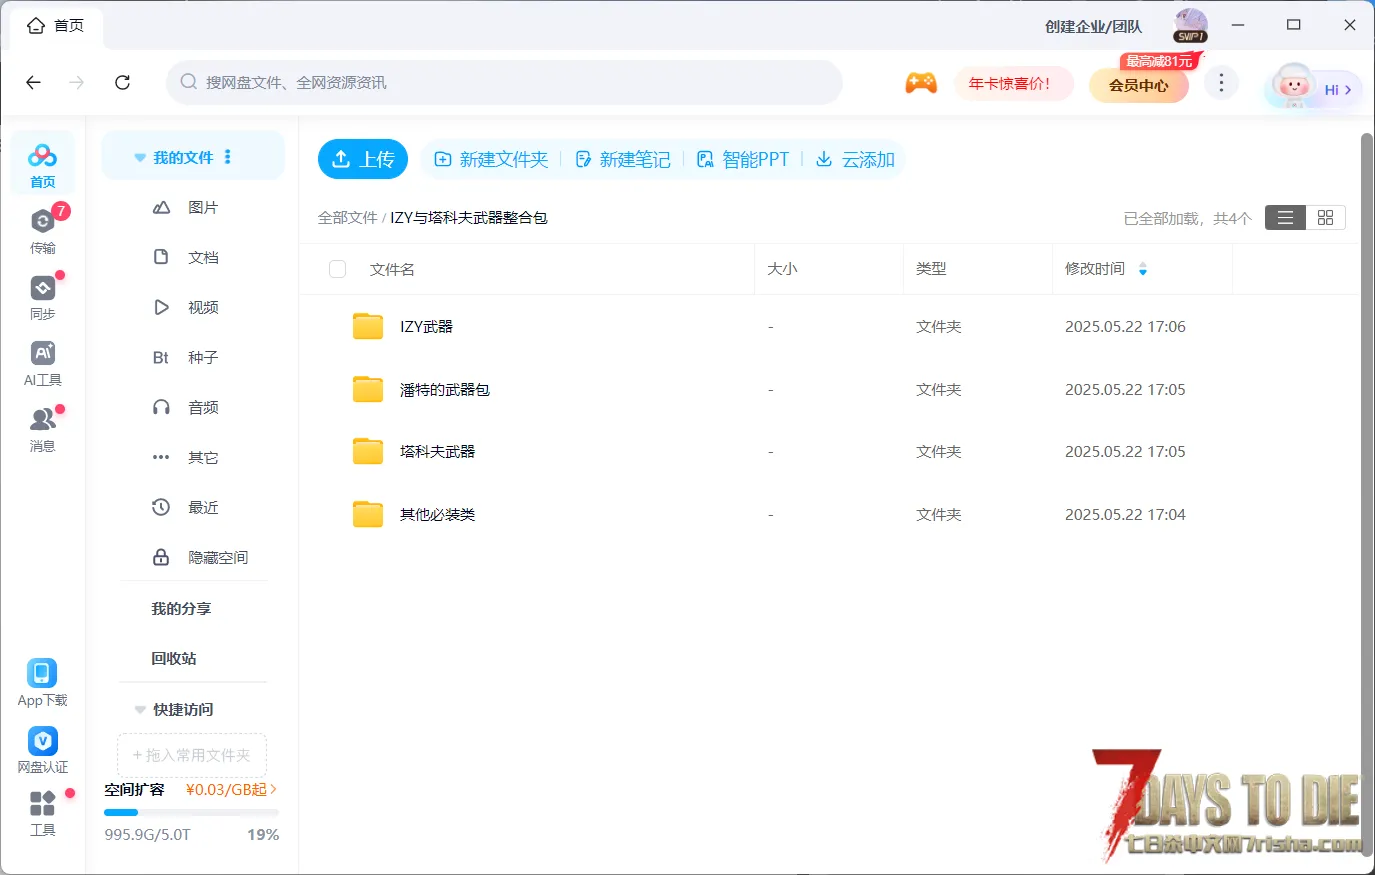Click date 2025.05.22 17:04
The width and height of the screenshot is (1375, 875).
pos(1125,514)
